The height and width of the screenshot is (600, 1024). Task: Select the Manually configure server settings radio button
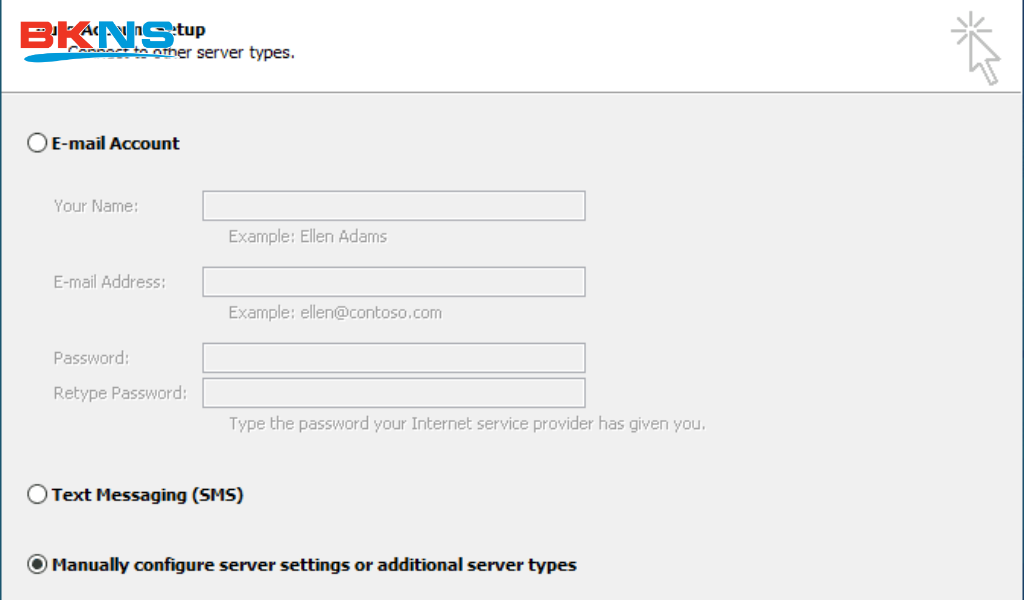click(37, 565)
